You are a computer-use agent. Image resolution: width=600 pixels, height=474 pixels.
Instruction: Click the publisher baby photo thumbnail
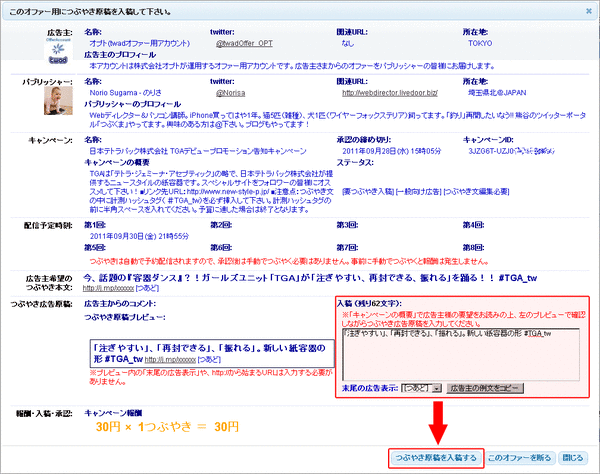tap(58, 101)
